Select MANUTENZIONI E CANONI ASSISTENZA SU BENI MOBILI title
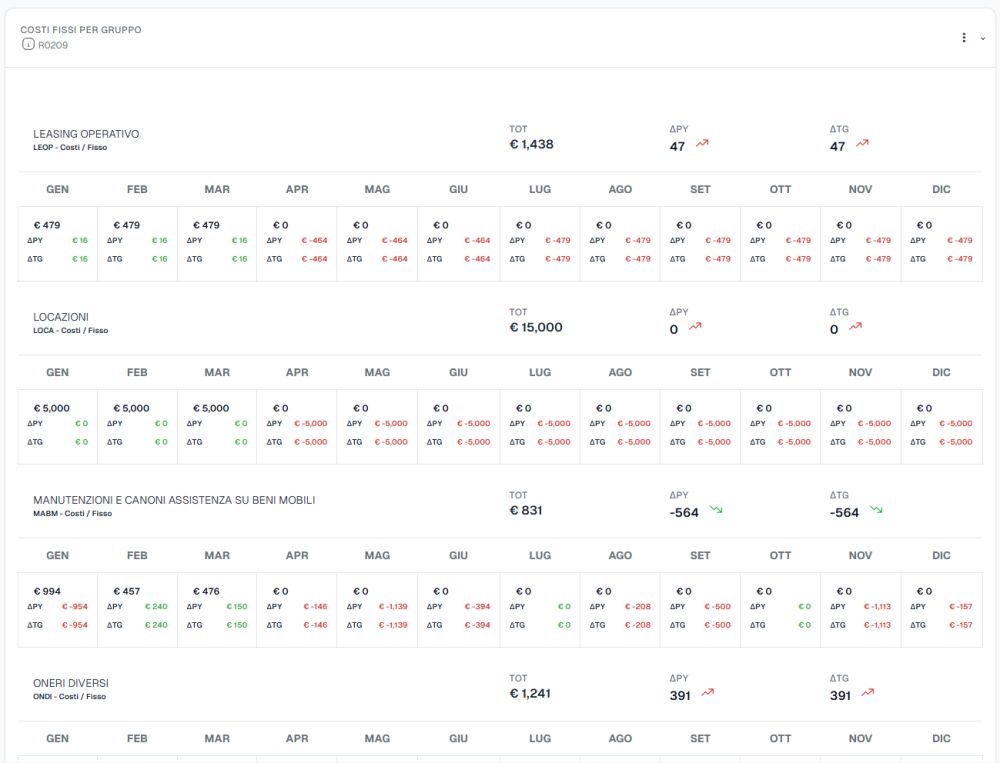This screenshot has width=1000, height=763. [x=174, y=500]
